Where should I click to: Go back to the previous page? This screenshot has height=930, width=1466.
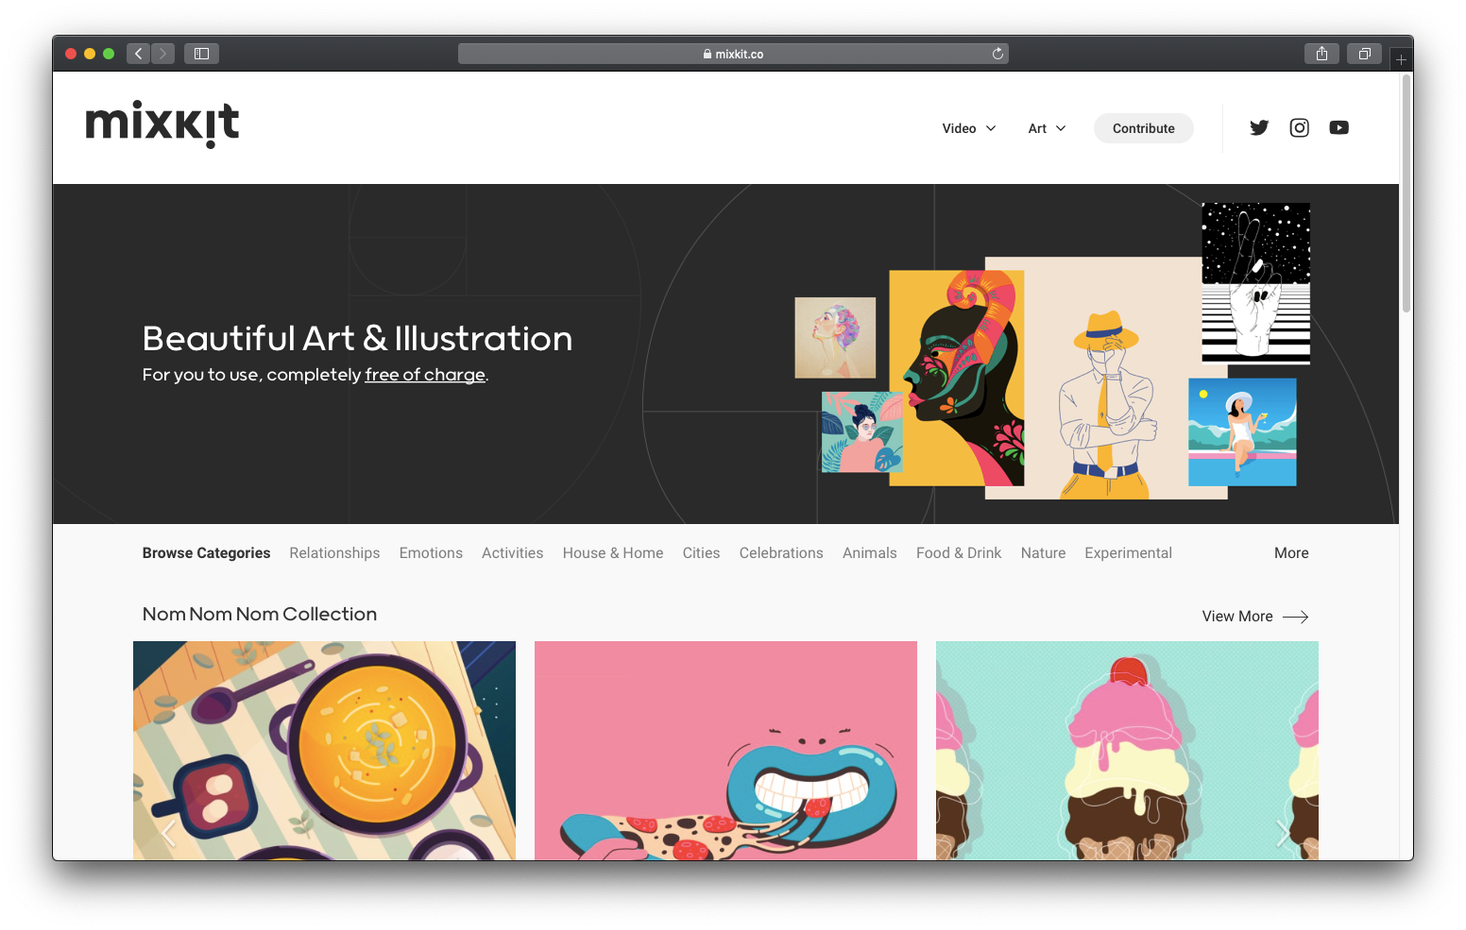click(x=139, y=54)
